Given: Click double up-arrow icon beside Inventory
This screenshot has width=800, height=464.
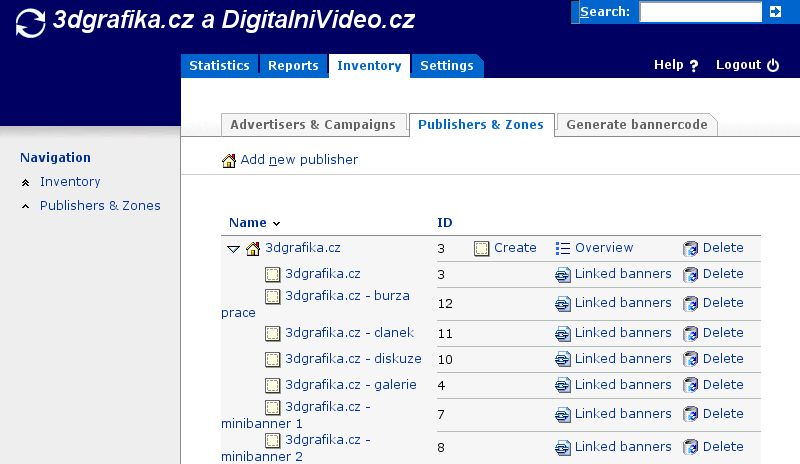Looking at the screenshot, I should tap(26, 183).
